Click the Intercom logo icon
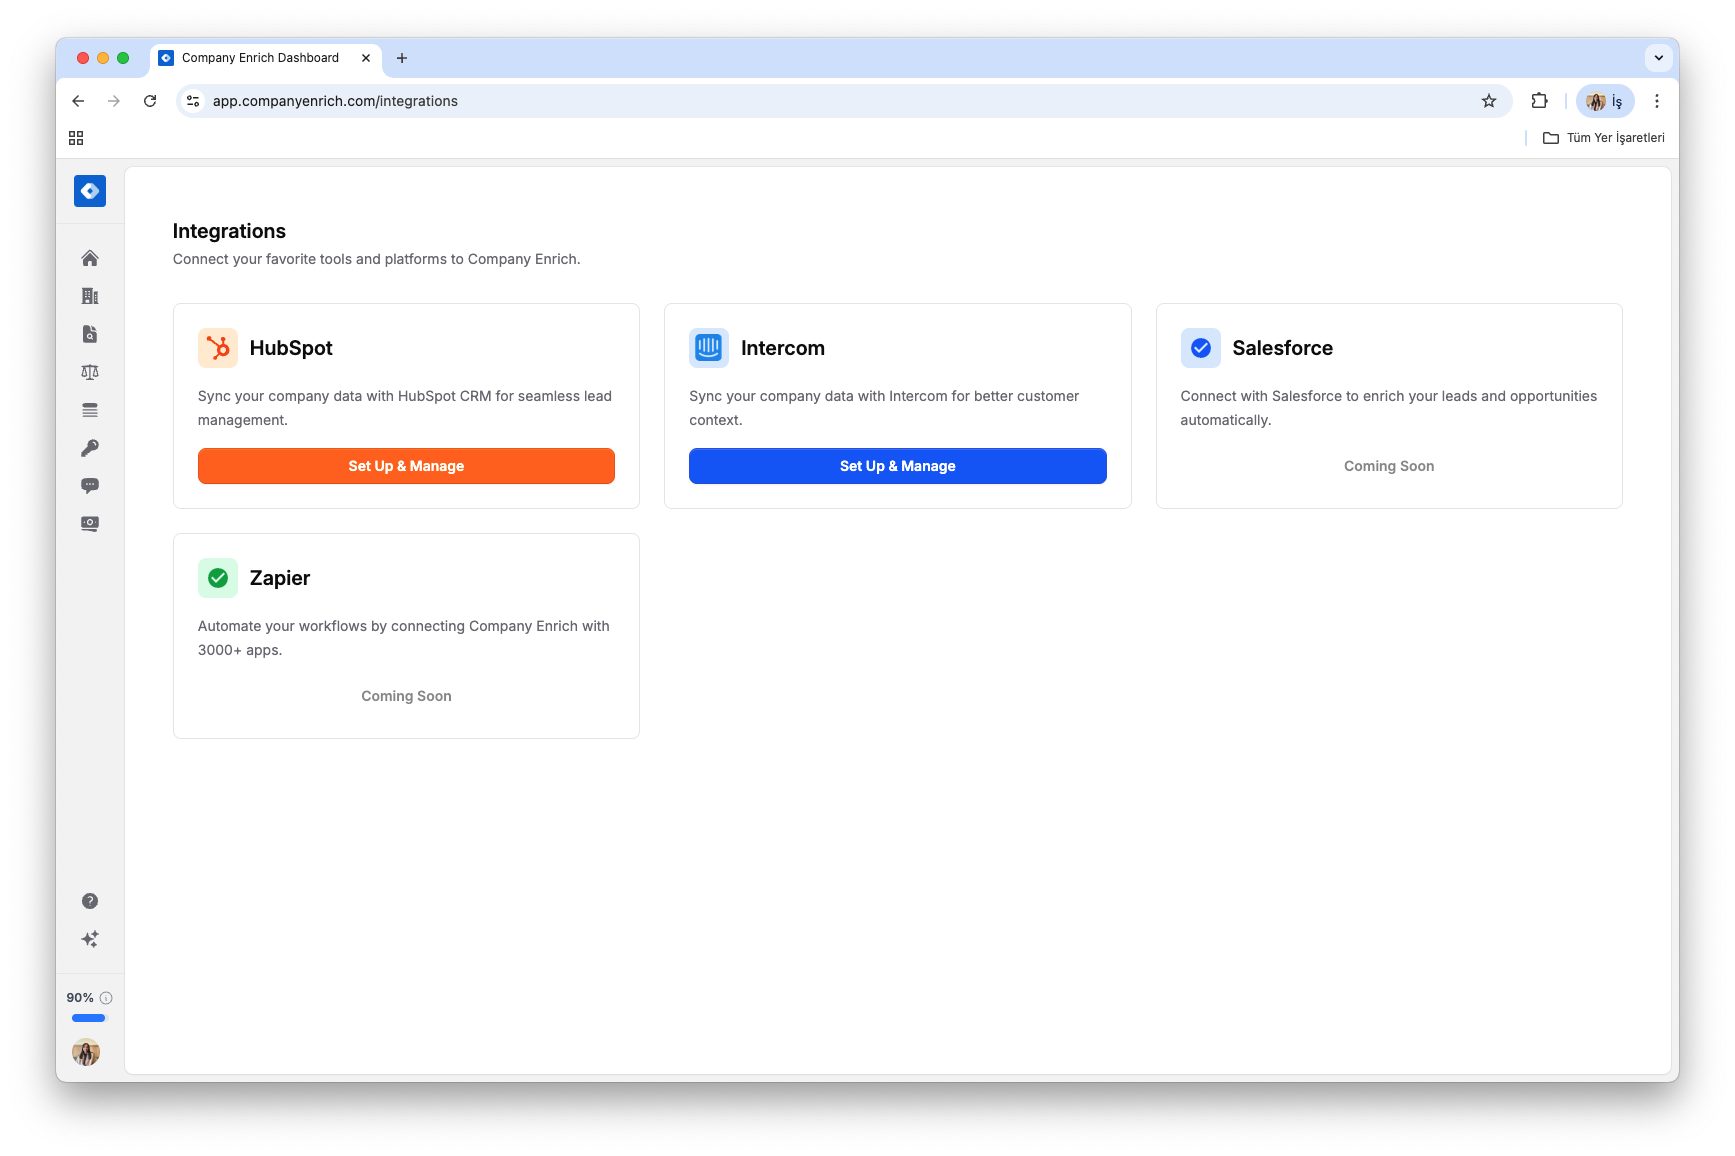The image size is (1735, 1156). (709, 348)
